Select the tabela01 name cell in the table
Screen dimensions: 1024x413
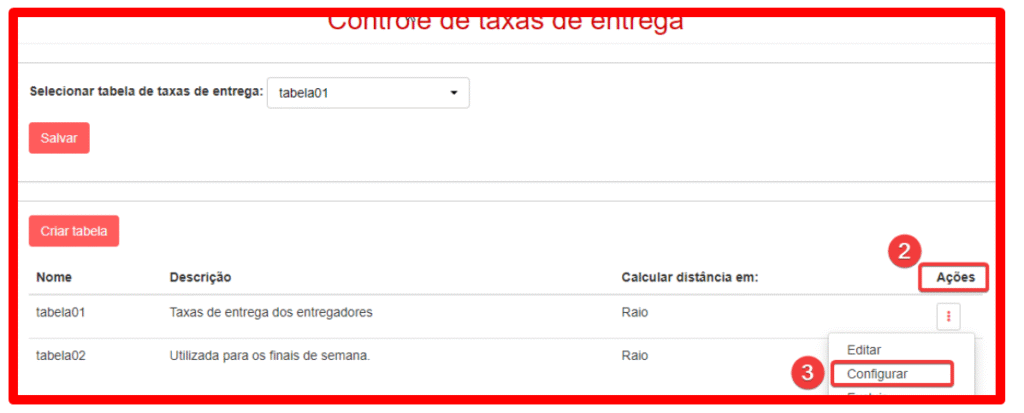coord(61,313)
